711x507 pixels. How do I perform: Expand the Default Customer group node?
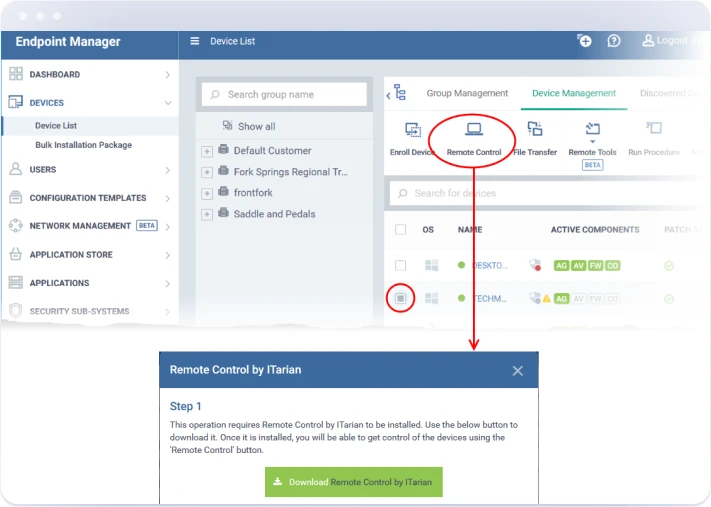pos(207,151)
